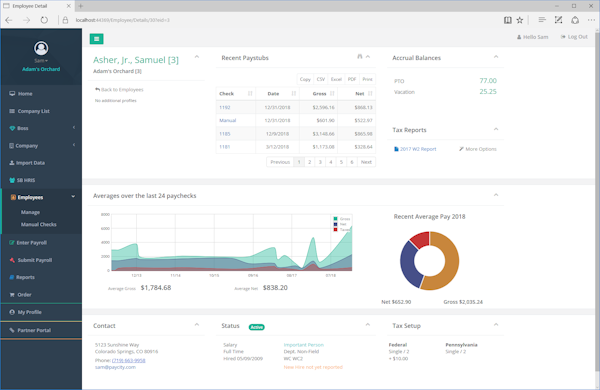Click the user avatar icon in sidebar

41,48
